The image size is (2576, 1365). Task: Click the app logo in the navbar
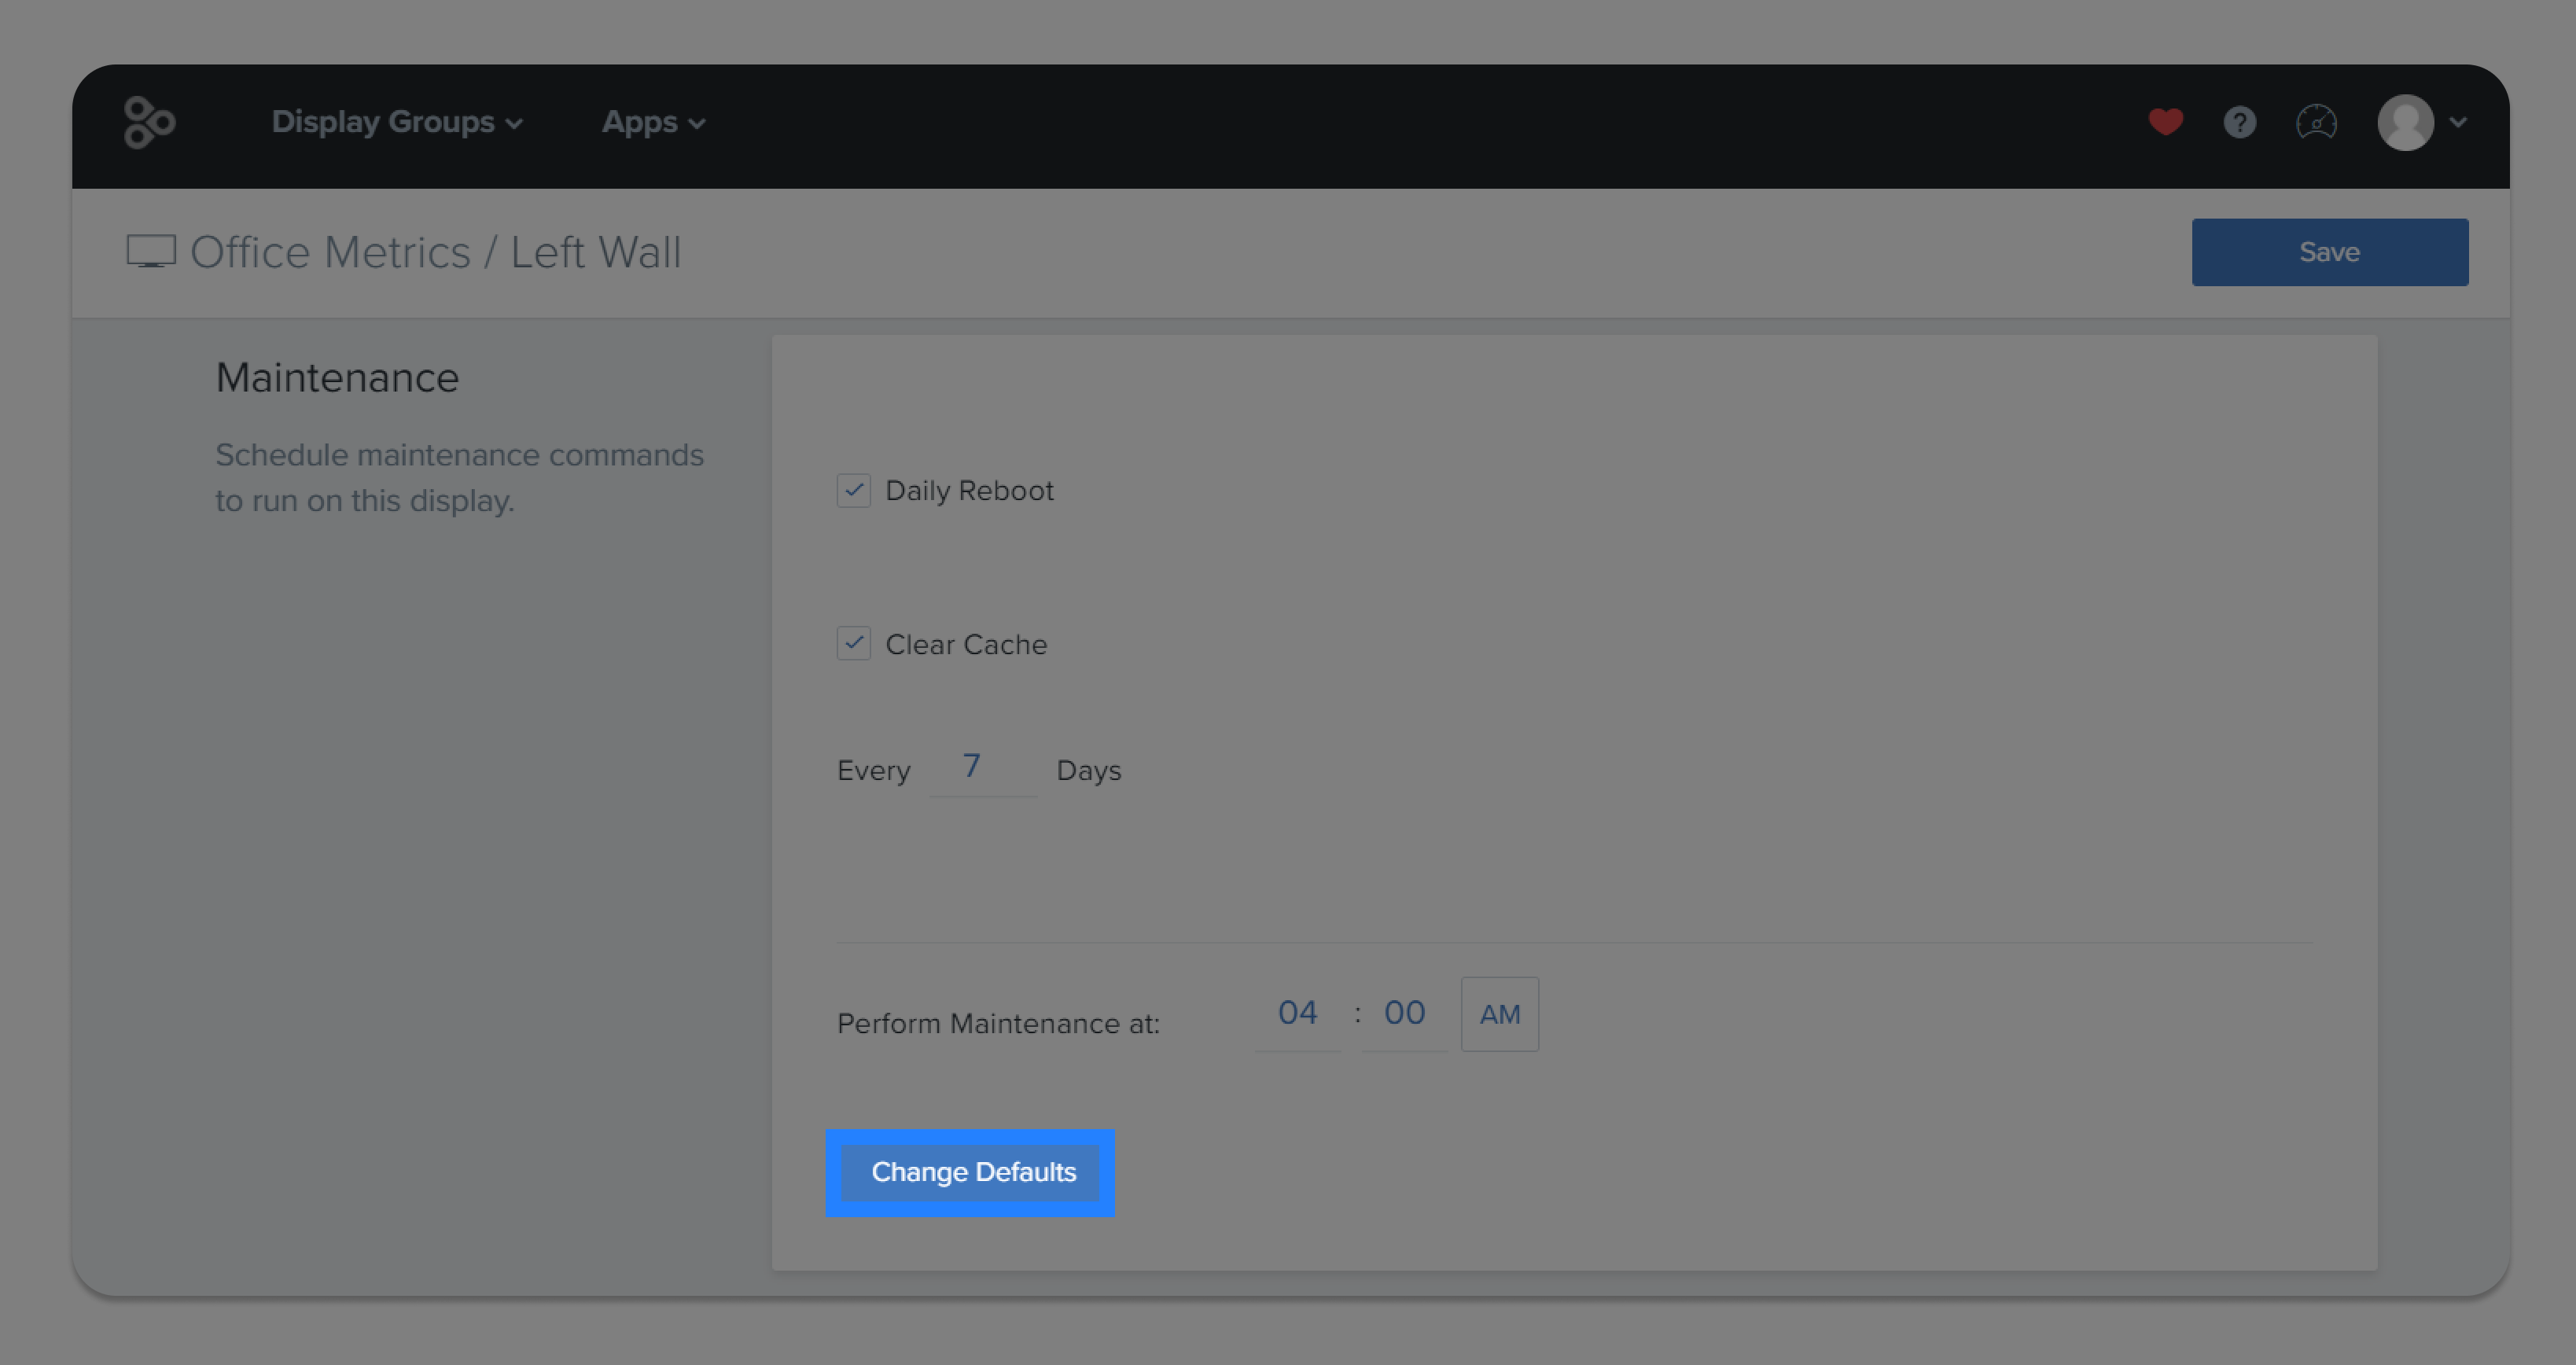click(149, 122)
